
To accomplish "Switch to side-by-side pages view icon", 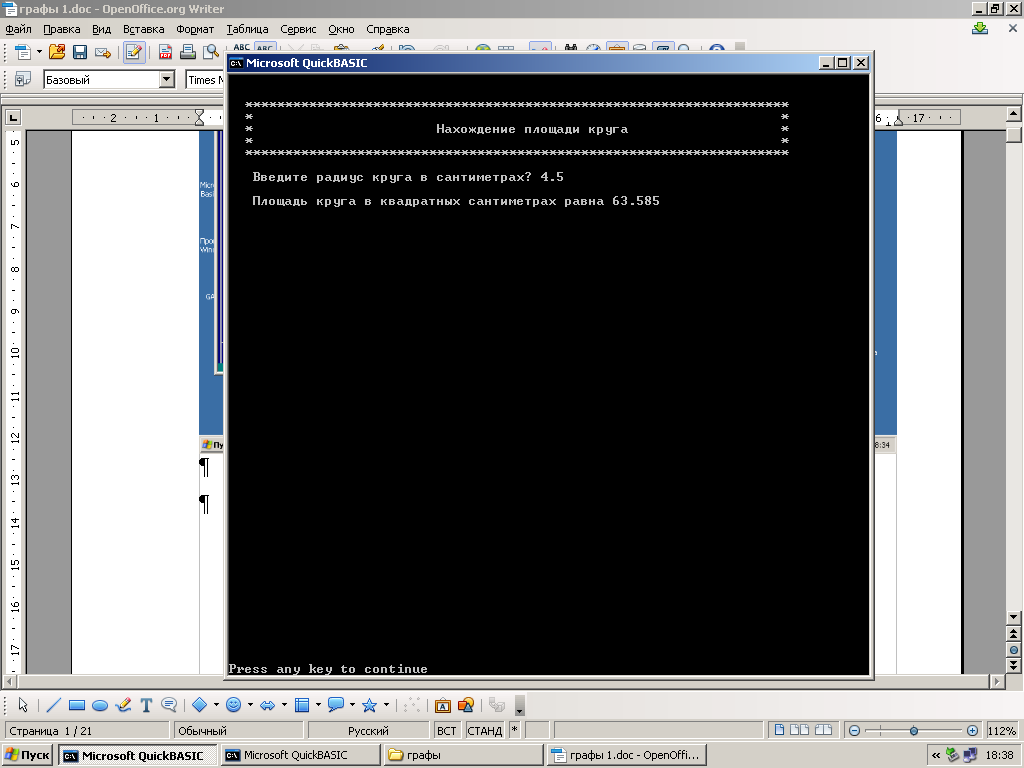I will coord(799,730).
